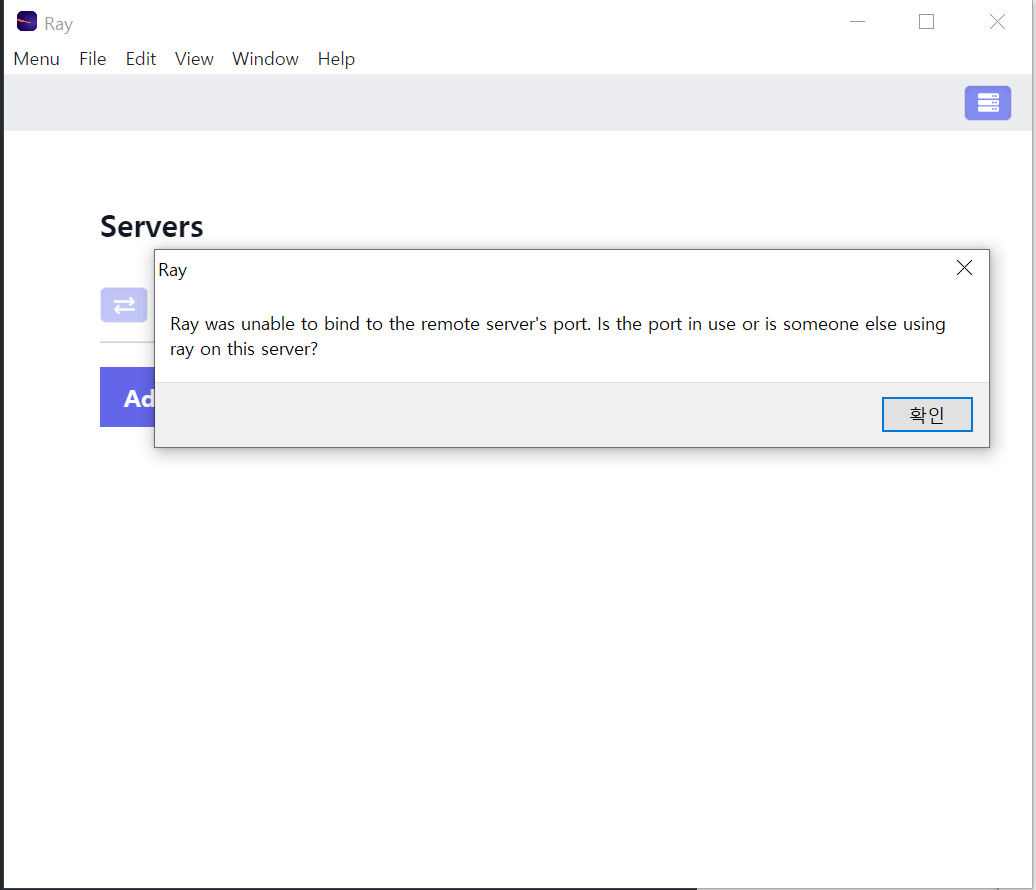Image resolution: width=1036 pixels, height=890 pixels.
Task: Close the Ray application window
Action: 997,21
